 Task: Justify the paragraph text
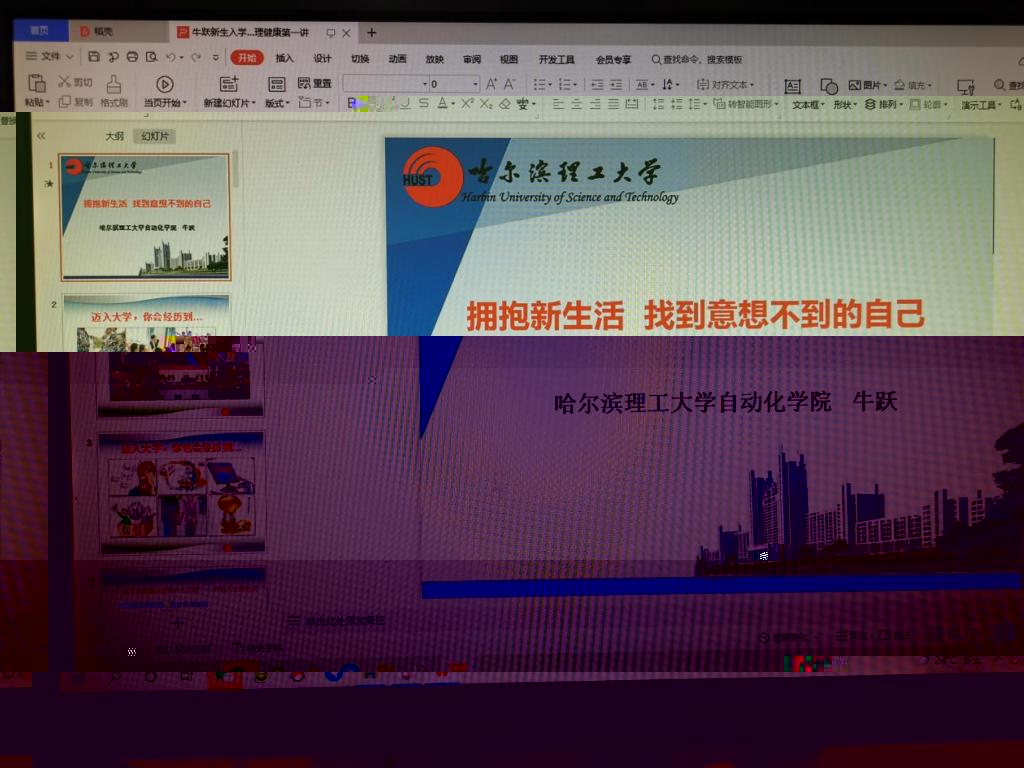click(x=613, y=104)
